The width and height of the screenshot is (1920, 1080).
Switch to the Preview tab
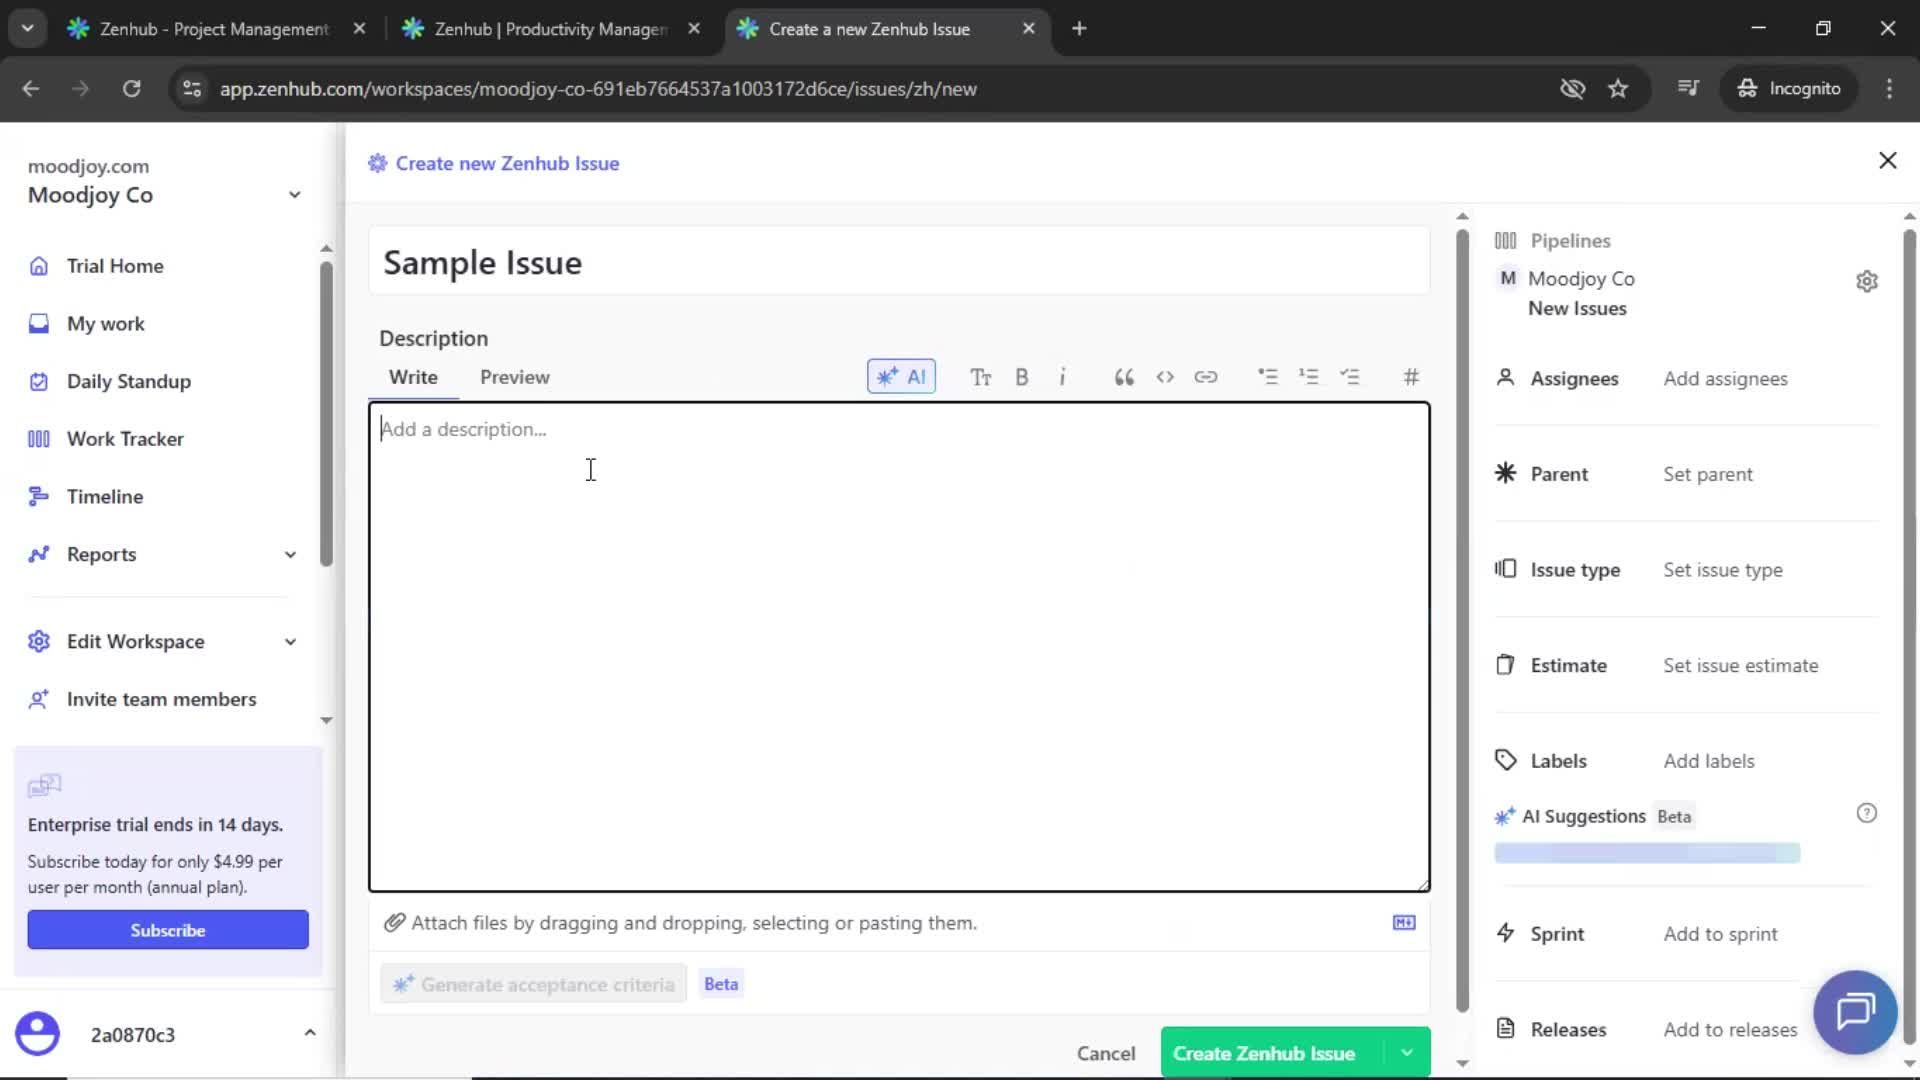click(515, 377)
